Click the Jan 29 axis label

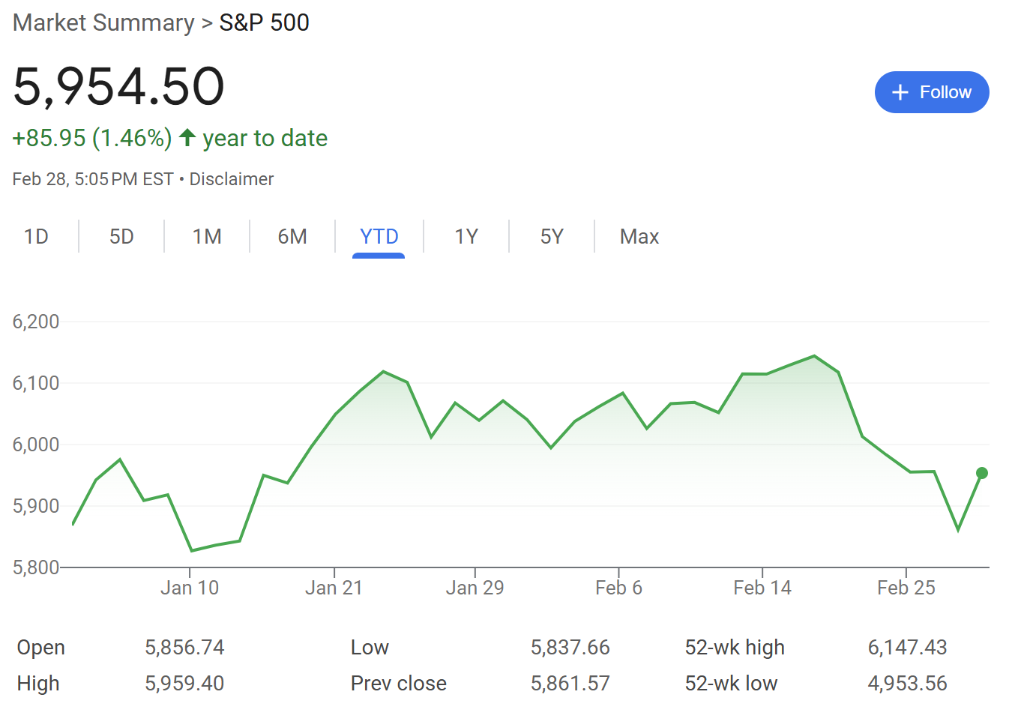coord(475,588)
